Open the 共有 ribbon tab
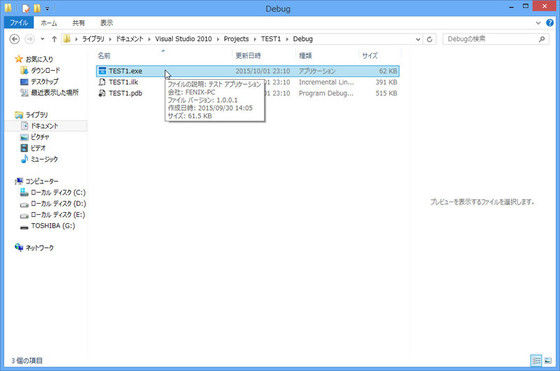560x371 pixels. (x=79, y=23)
